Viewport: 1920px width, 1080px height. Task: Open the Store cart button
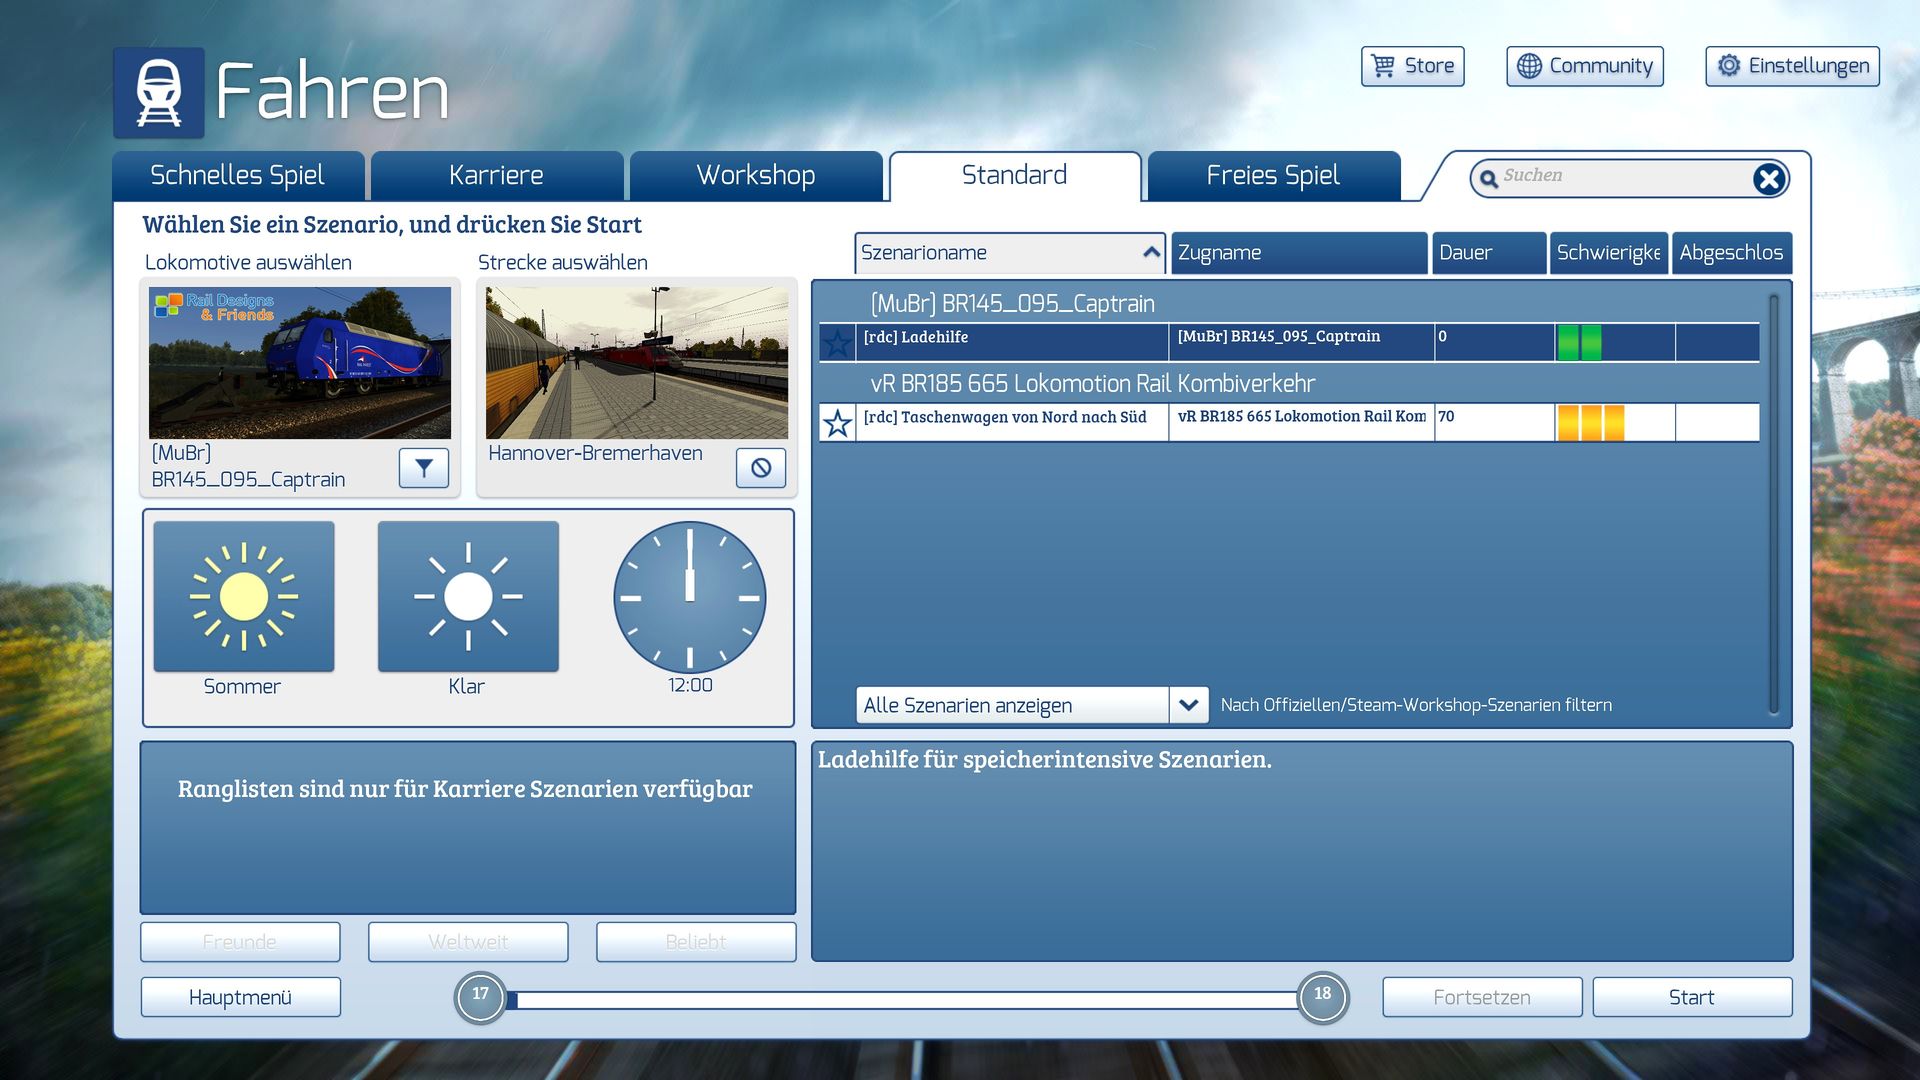[x=1412, y=66]
